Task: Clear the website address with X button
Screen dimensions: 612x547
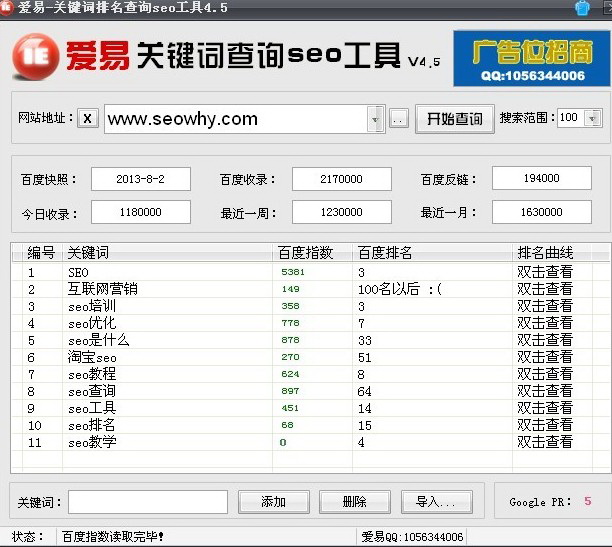Action: 88,118
